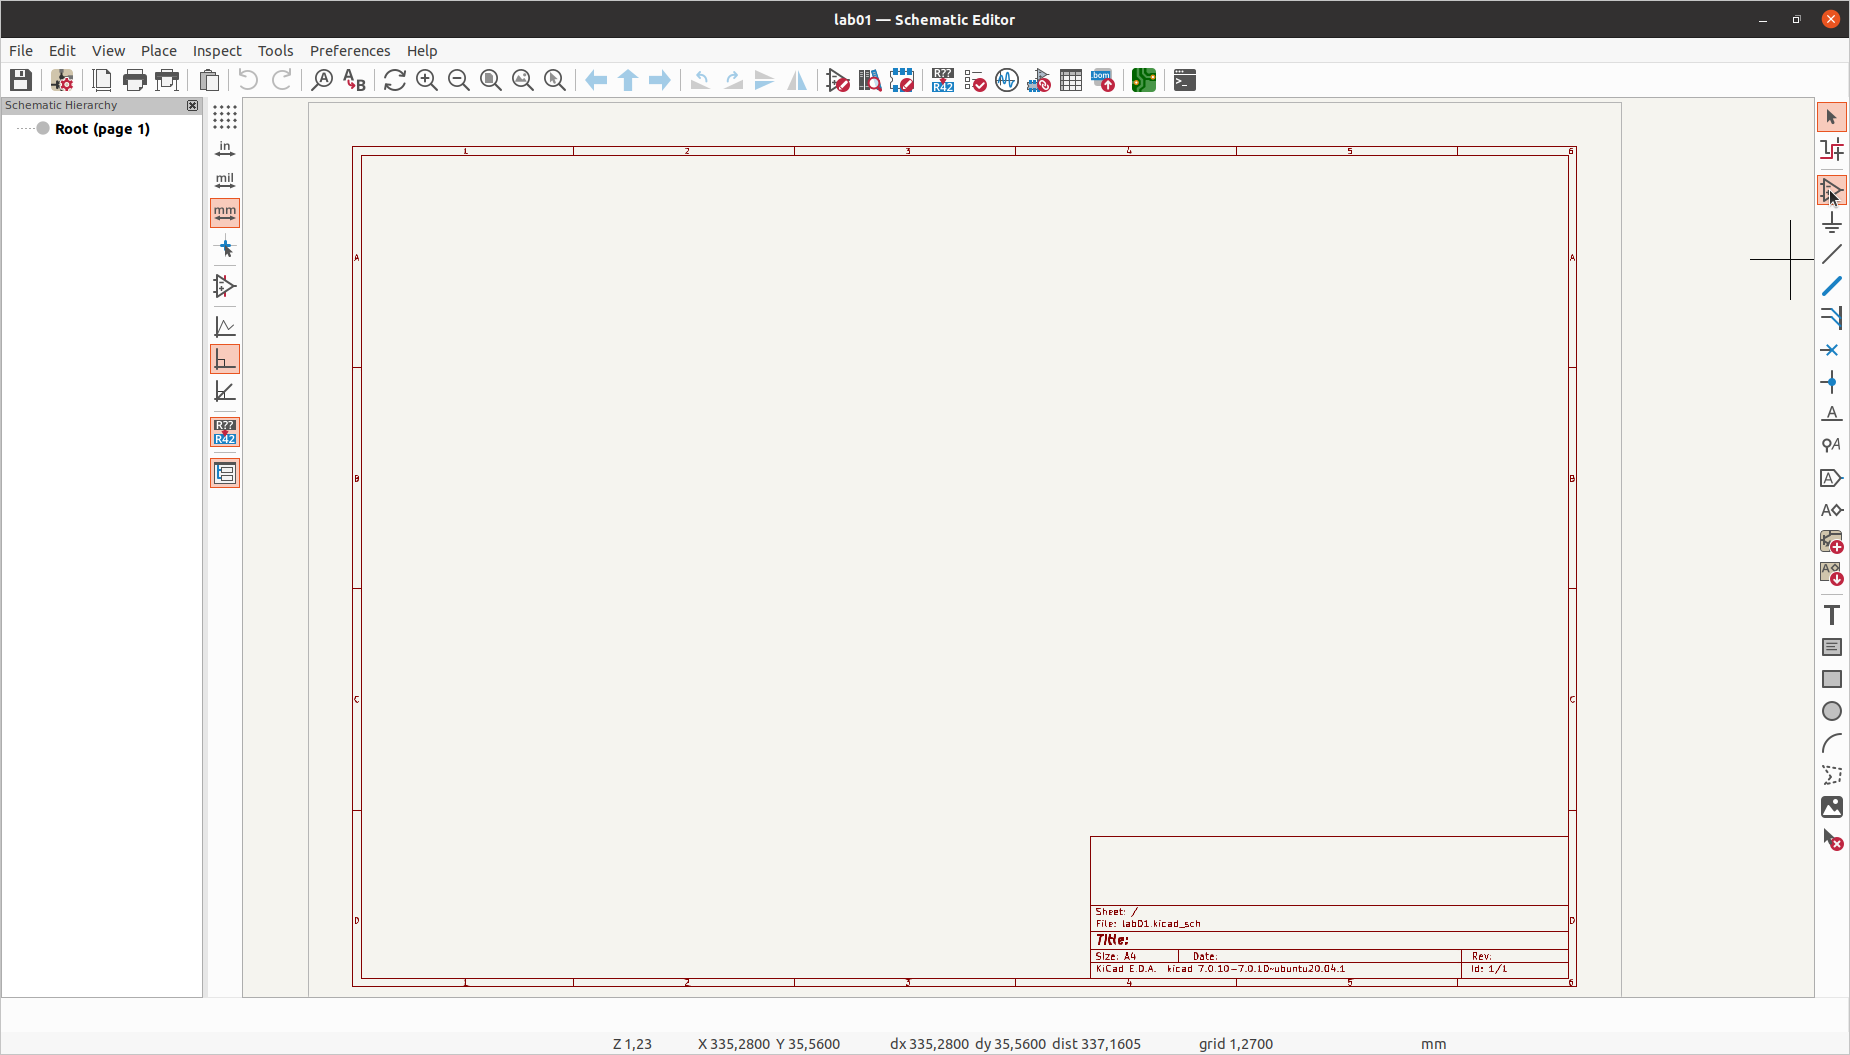Select the Text placement tool

pyautogui.click(x=1832, y=615)
